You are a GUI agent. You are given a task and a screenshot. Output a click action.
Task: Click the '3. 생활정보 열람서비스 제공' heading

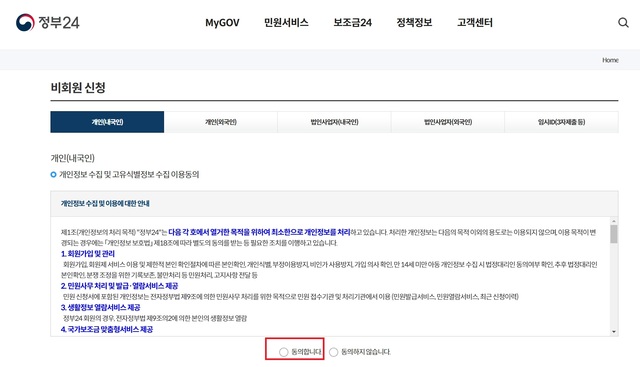[100, 307]
